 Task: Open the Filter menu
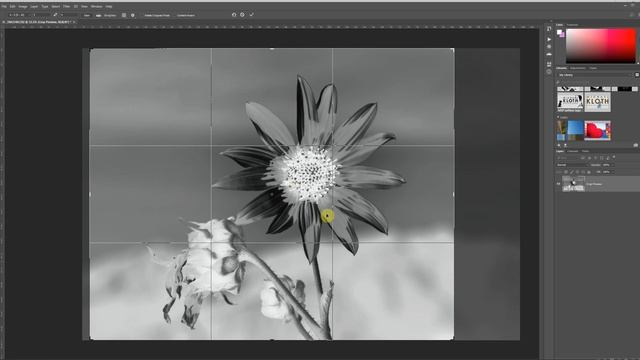pos(66,7)
